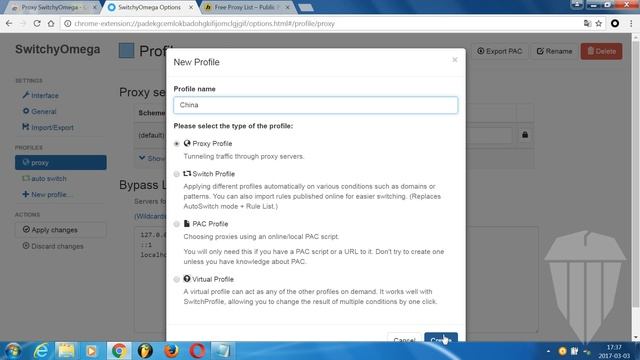The image size is (640, 360).
Task: Bookmark page with star icon
Action: (x=599, y=24)
